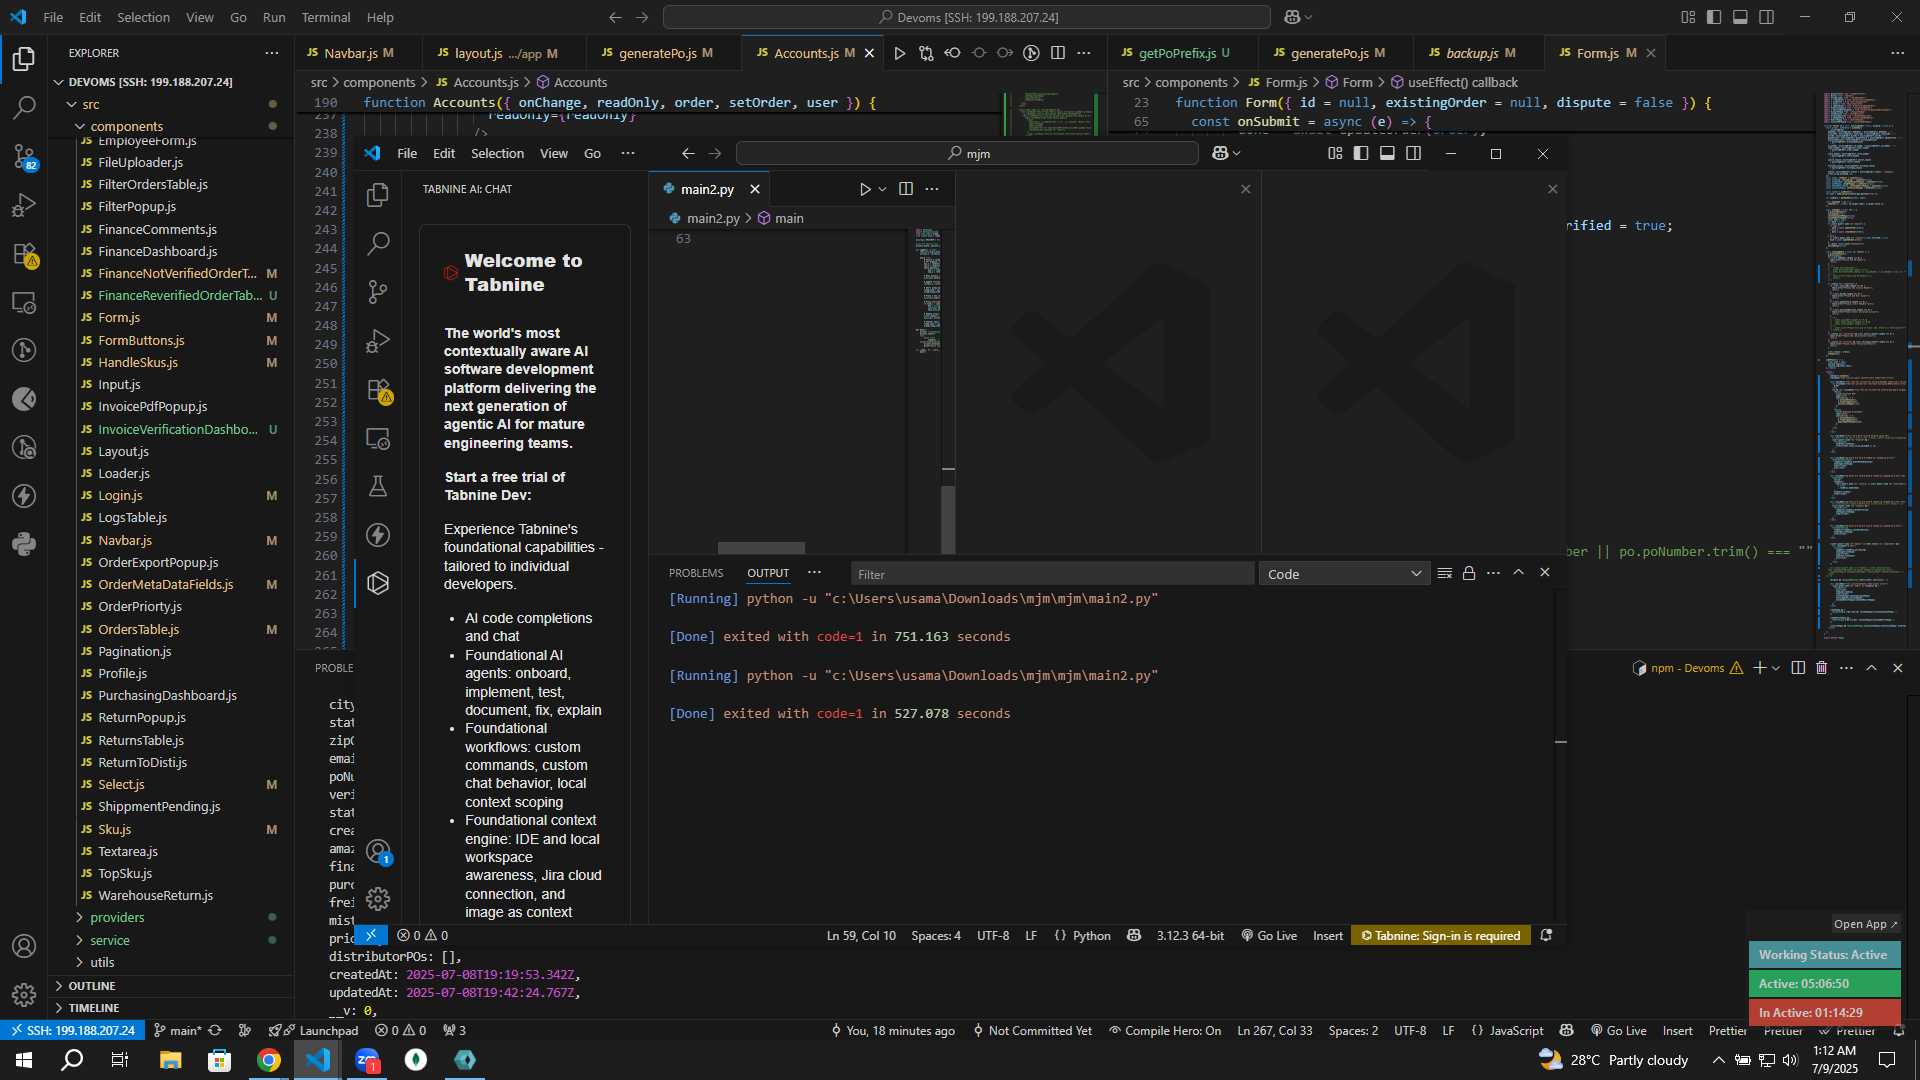Click main* branch in back status bar

click(x=178, y=1031)
